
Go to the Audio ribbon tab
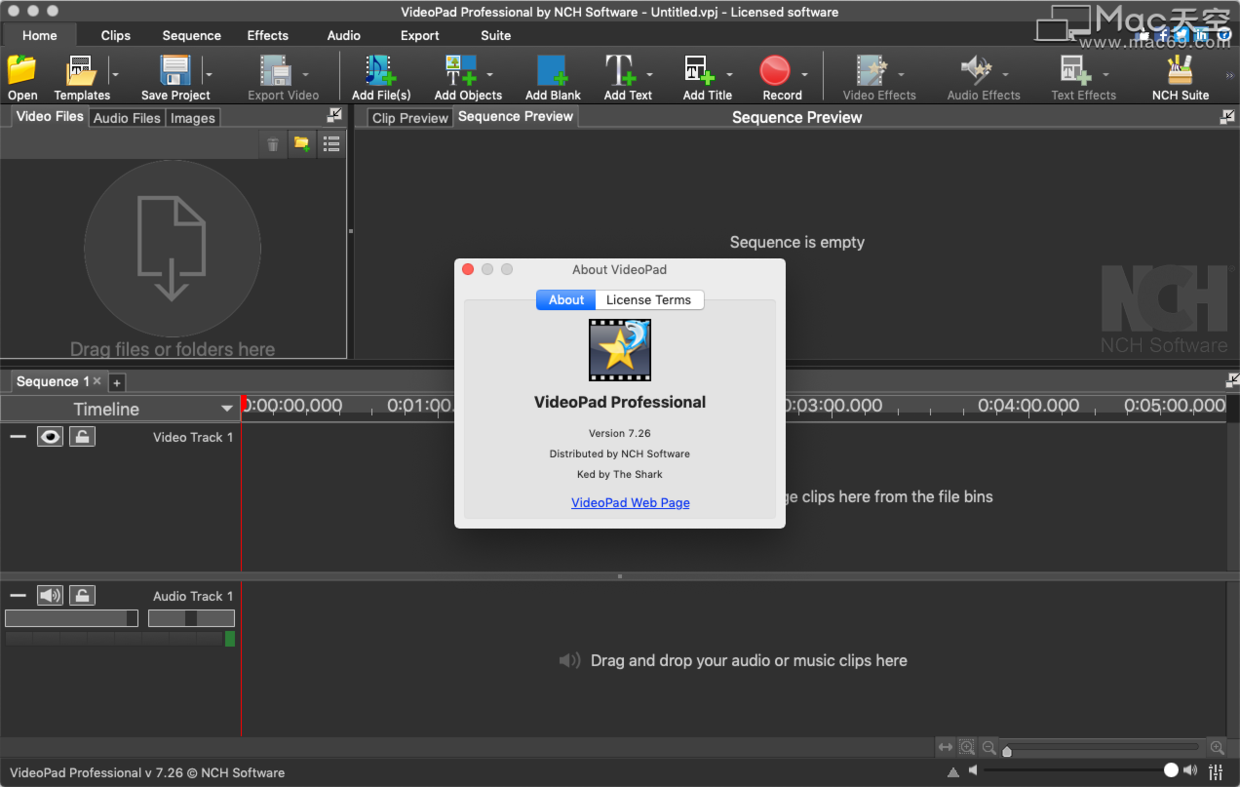pyautogui.click(x=344, y=35)
